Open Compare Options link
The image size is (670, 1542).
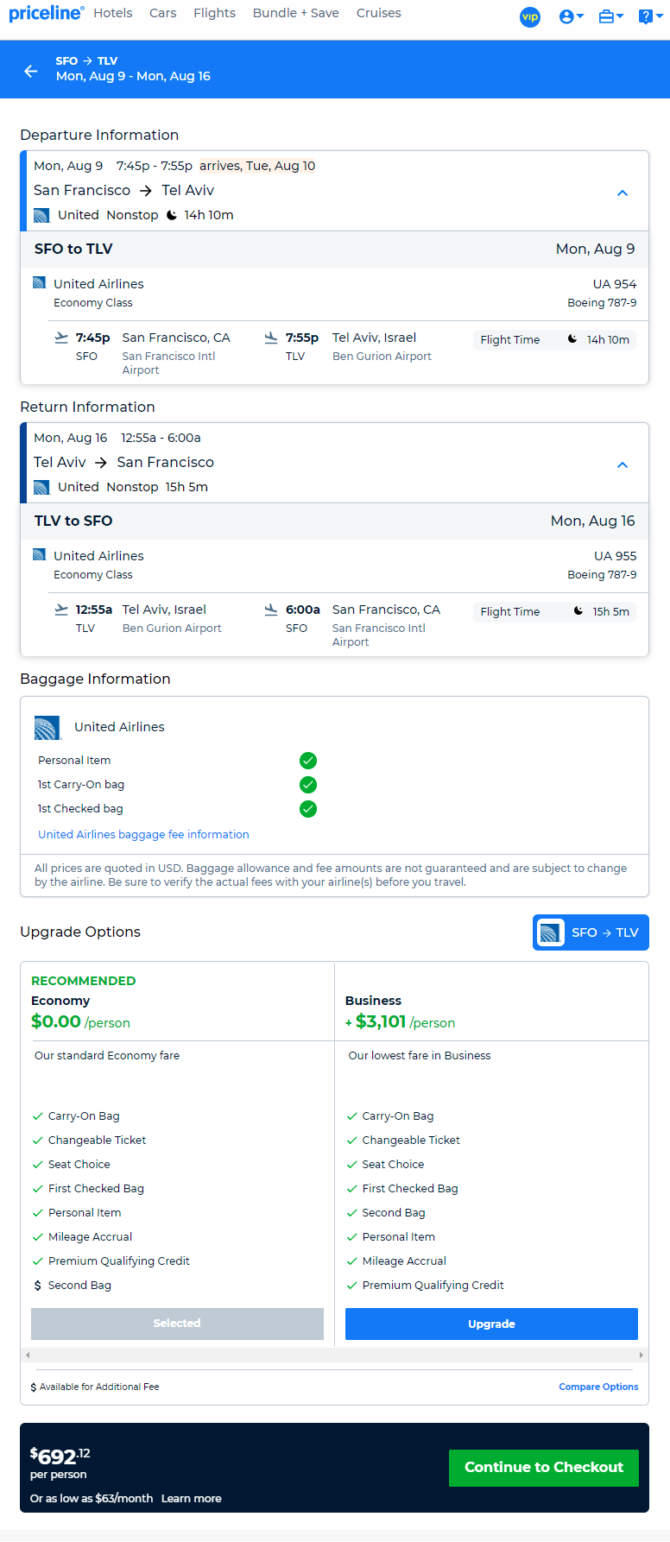point(598,1387)
